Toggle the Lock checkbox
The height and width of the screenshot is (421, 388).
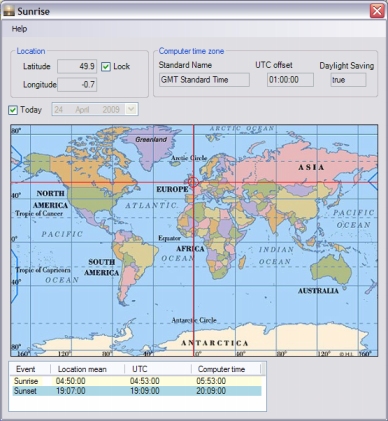[106, 67]
